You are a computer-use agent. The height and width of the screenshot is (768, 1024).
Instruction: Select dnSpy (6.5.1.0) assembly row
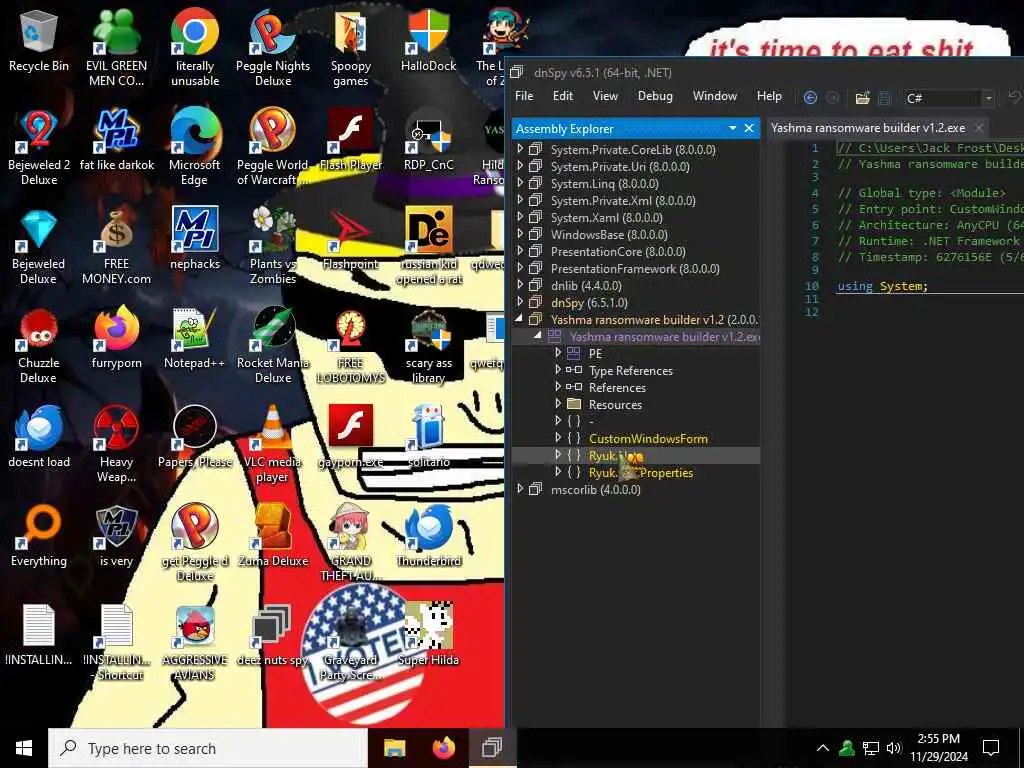click(588, 303)
